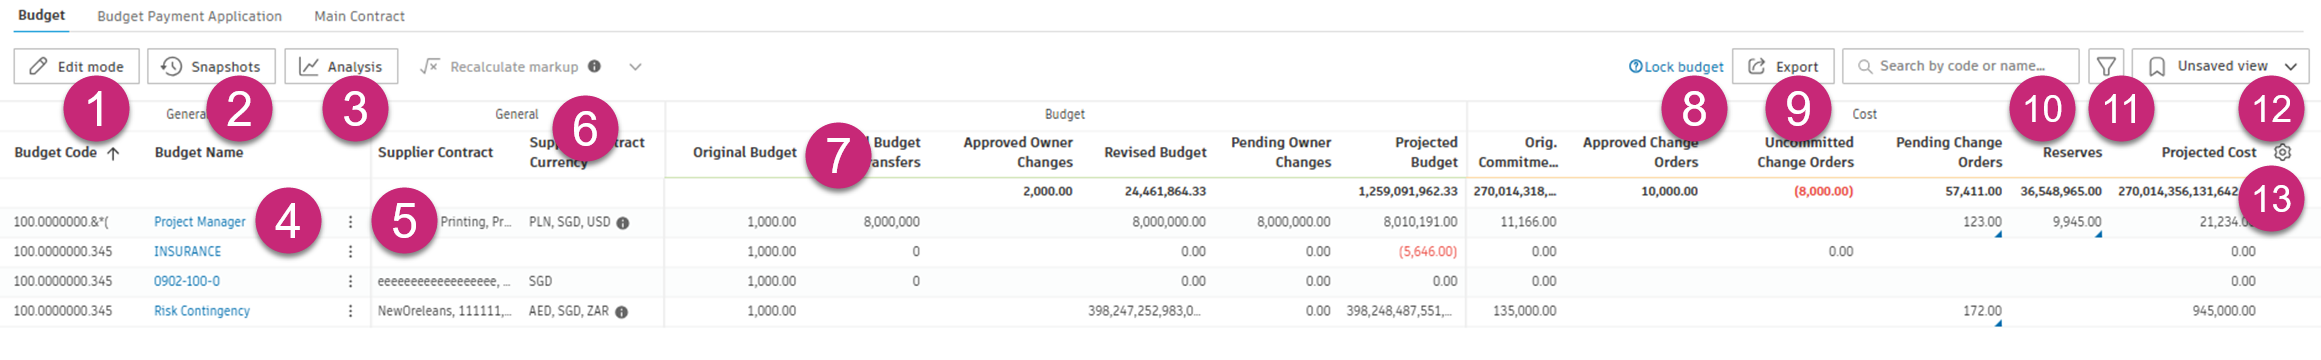Click the info icon next to PLN, SGD, USD

point(623,223)
